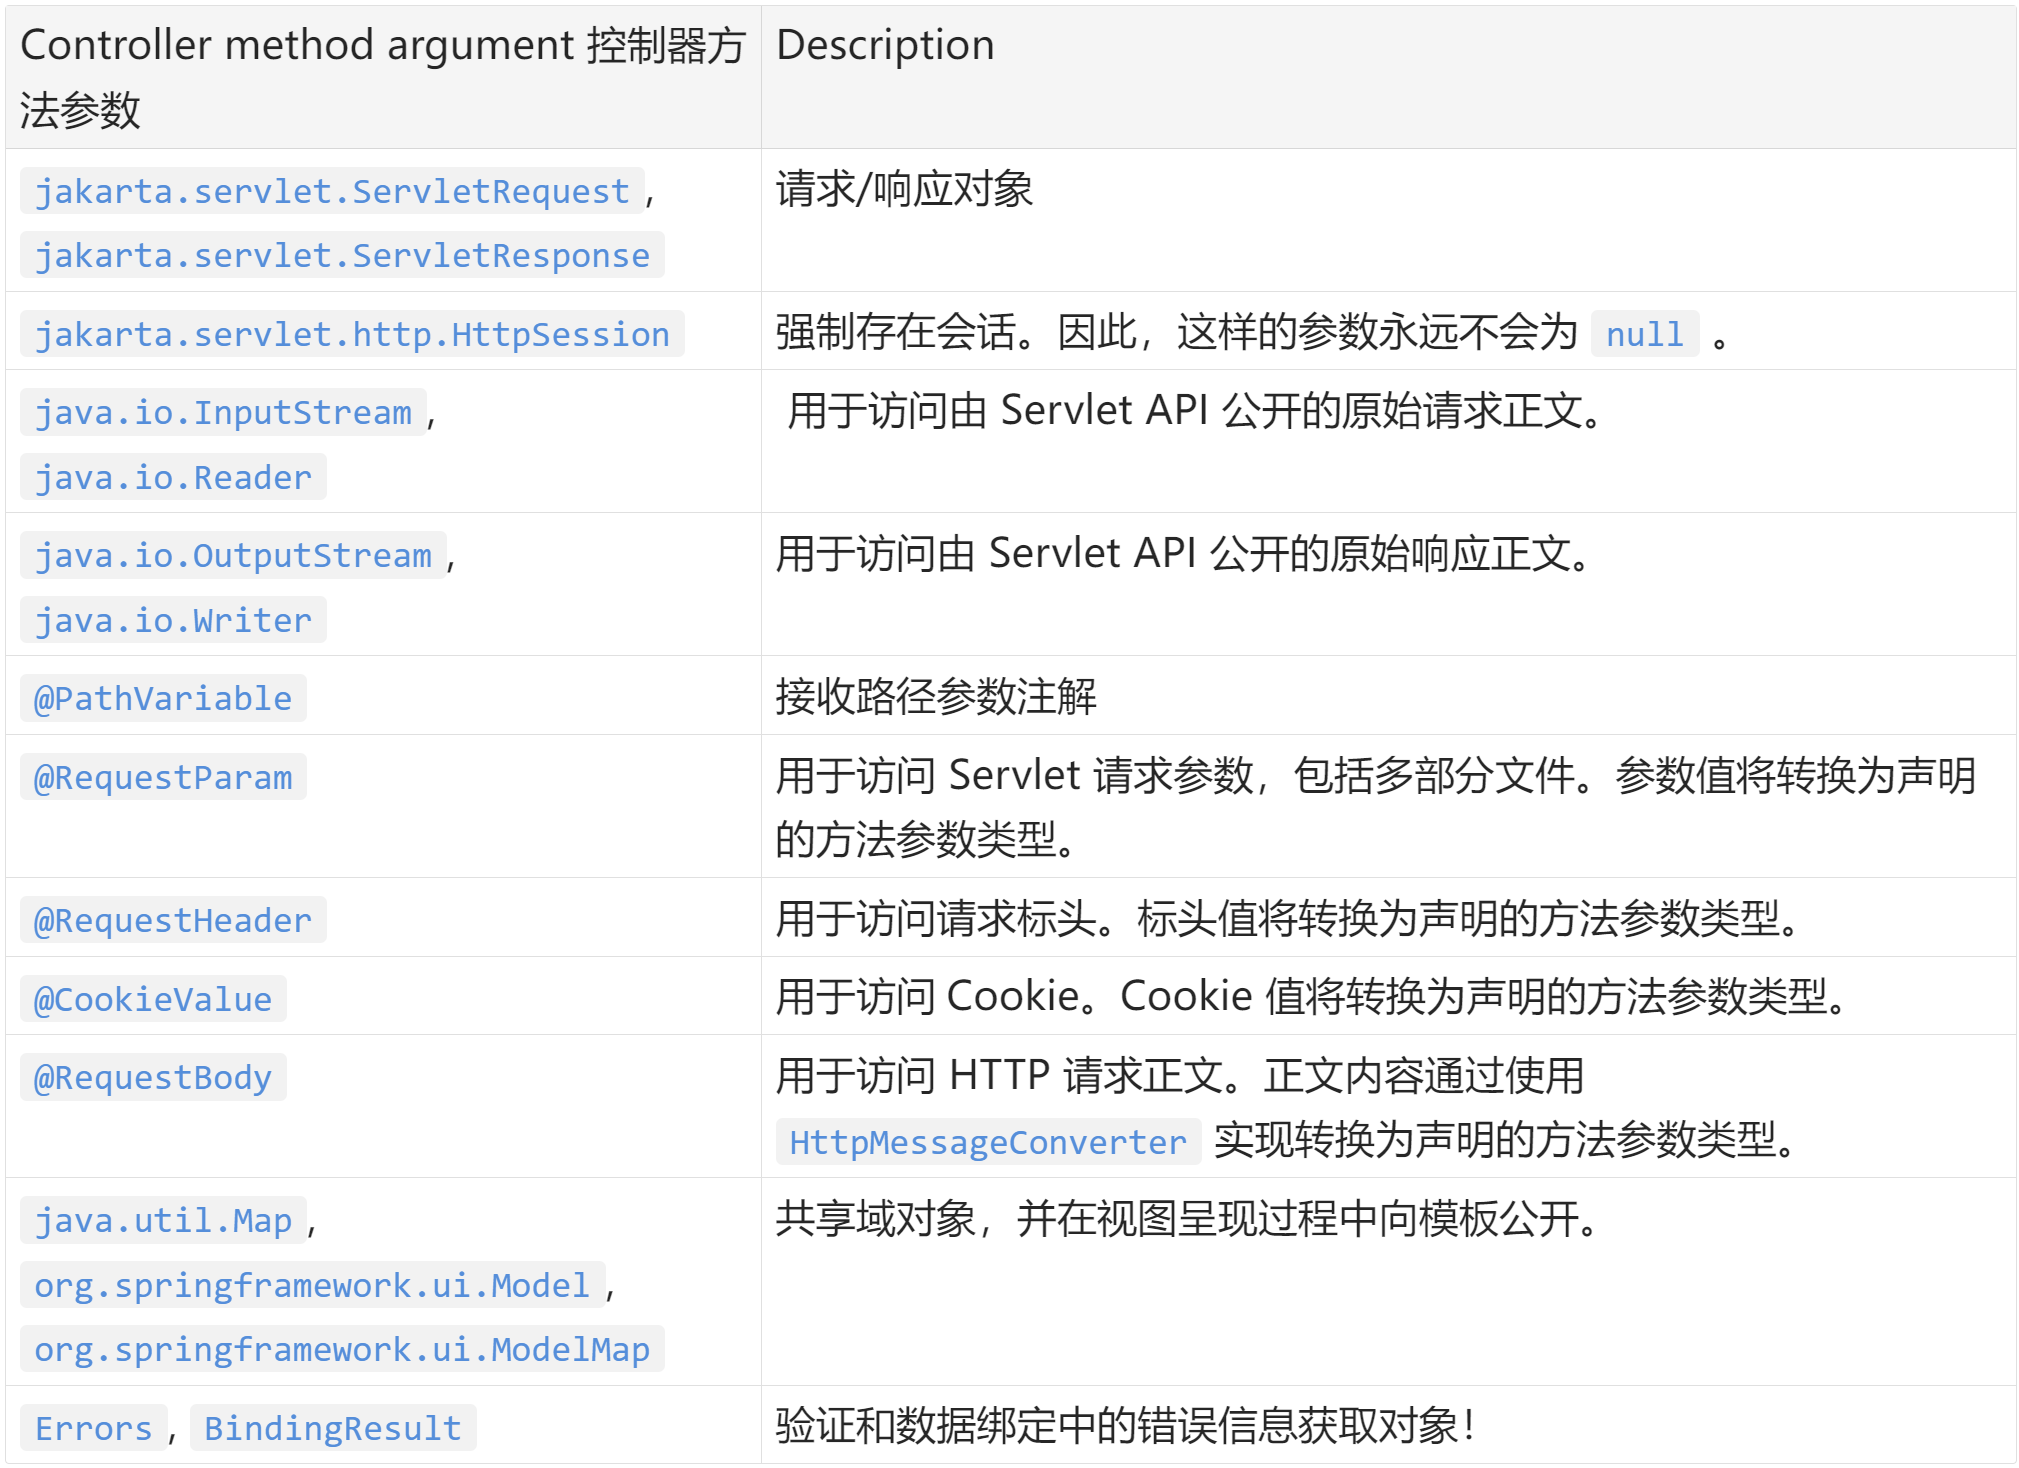Click the Errors code tag

[x=94, y=1428]
